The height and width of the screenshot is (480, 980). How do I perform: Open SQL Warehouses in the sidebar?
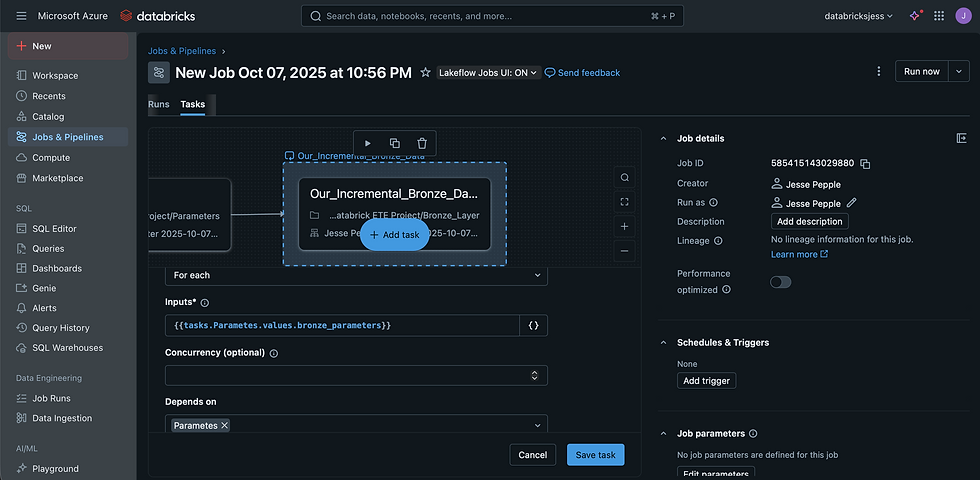coord(68,348)
